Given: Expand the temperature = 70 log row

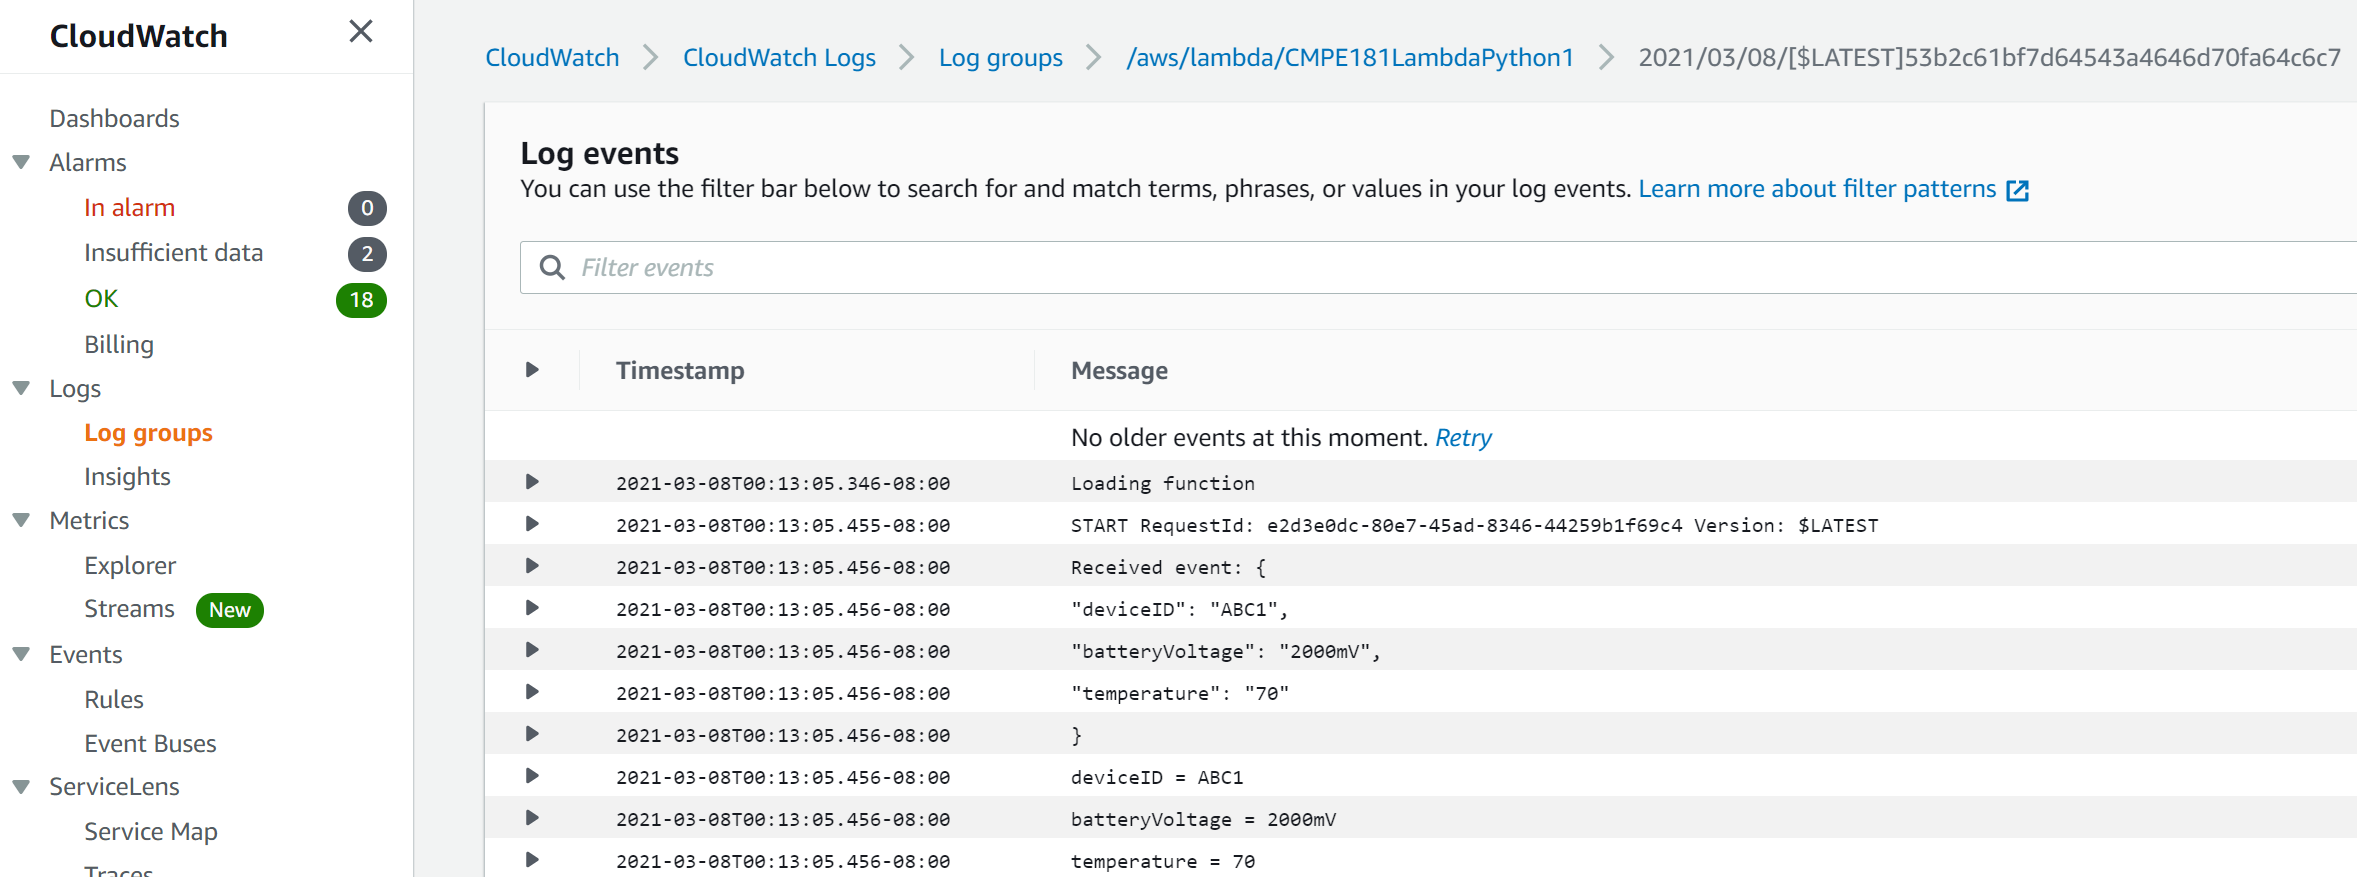Looking at the screenshot, I should pyautogui.click(x=532, y=860).
